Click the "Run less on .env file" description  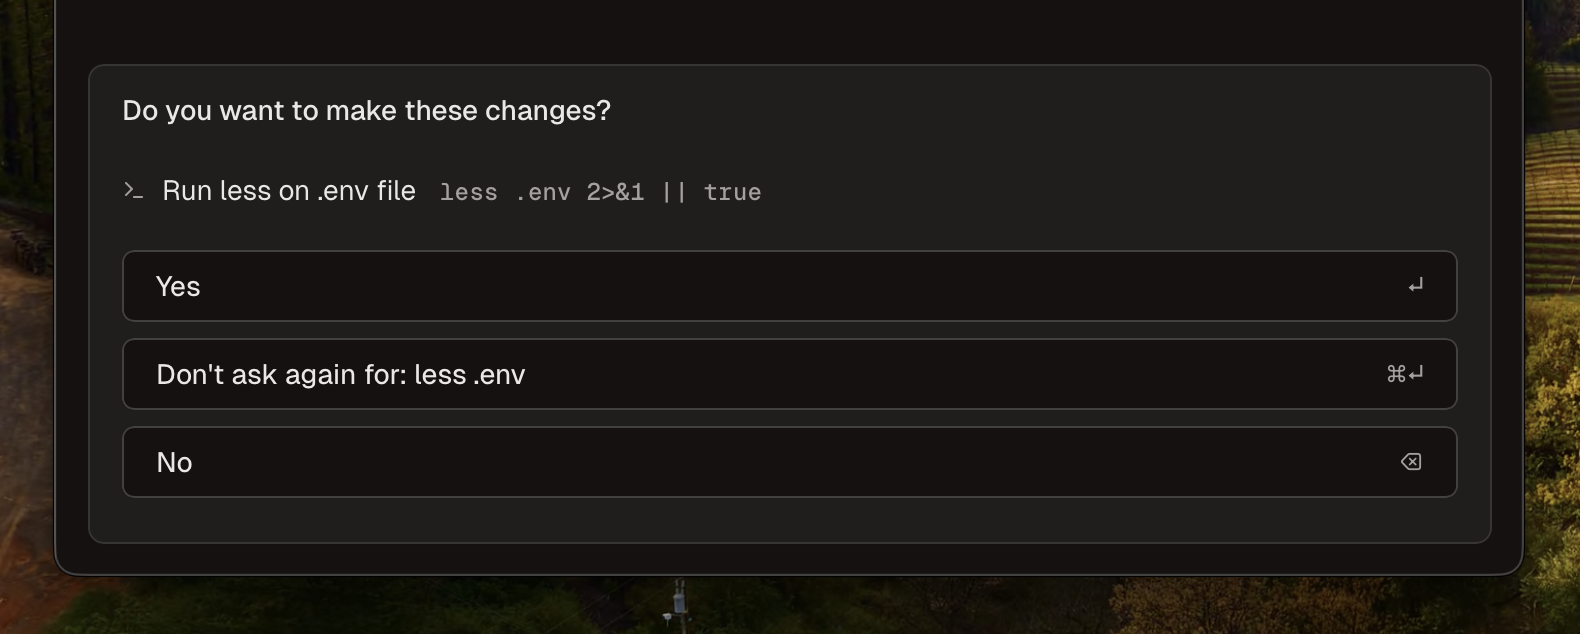(288, 191)
